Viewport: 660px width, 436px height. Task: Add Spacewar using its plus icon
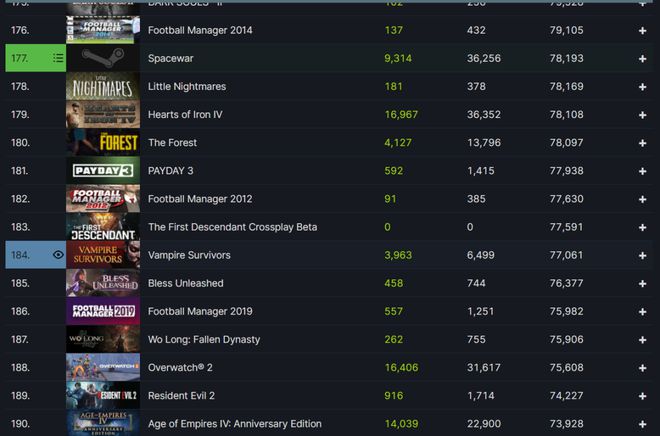click(642, 59)
